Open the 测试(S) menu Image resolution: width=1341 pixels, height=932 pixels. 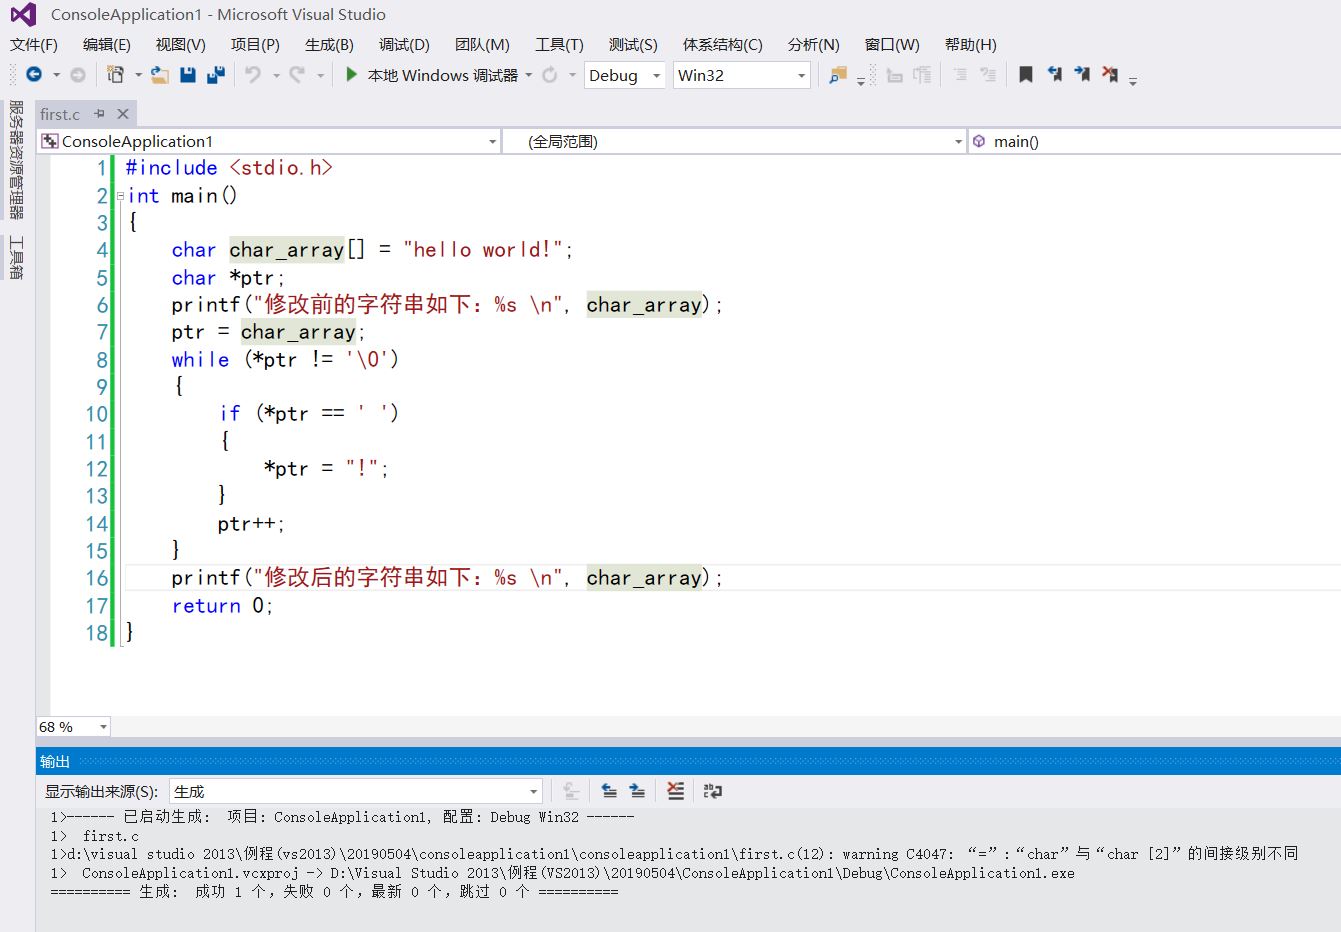coord(633,44)
